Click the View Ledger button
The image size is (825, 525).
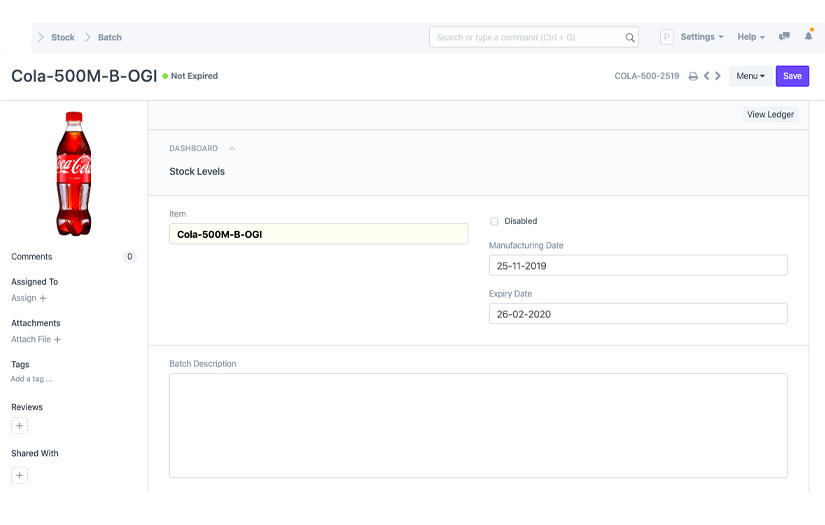point(770,115)
